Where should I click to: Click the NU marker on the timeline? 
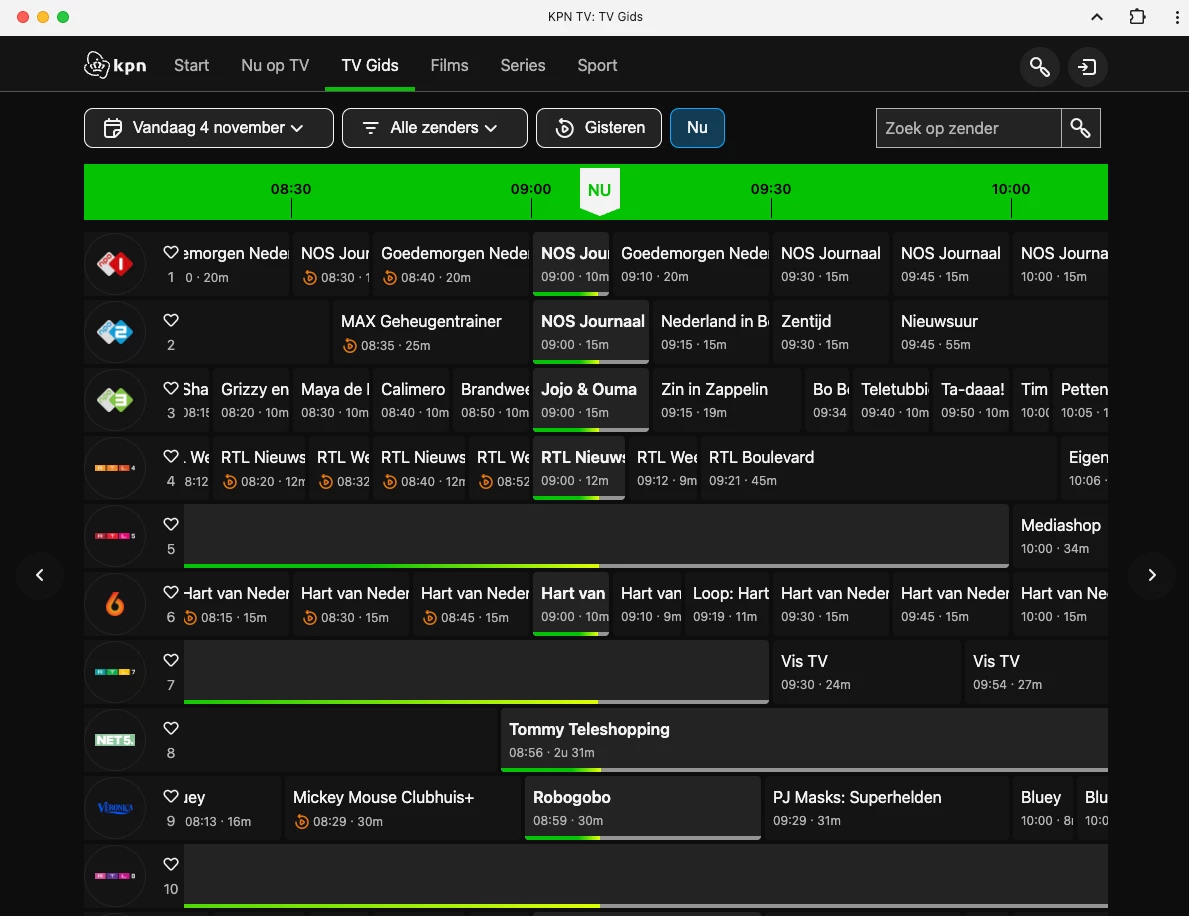click(599, 190)
